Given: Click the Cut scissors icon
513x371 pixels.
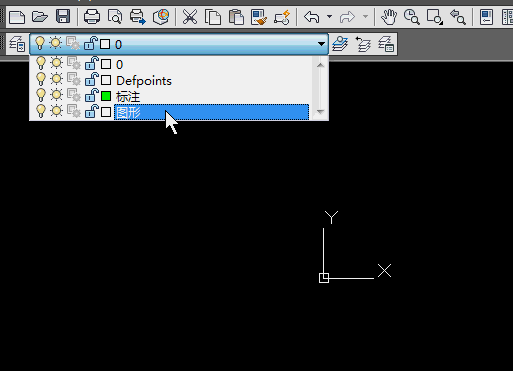Looking at the screenshot, I should click(x=190, y=17).
